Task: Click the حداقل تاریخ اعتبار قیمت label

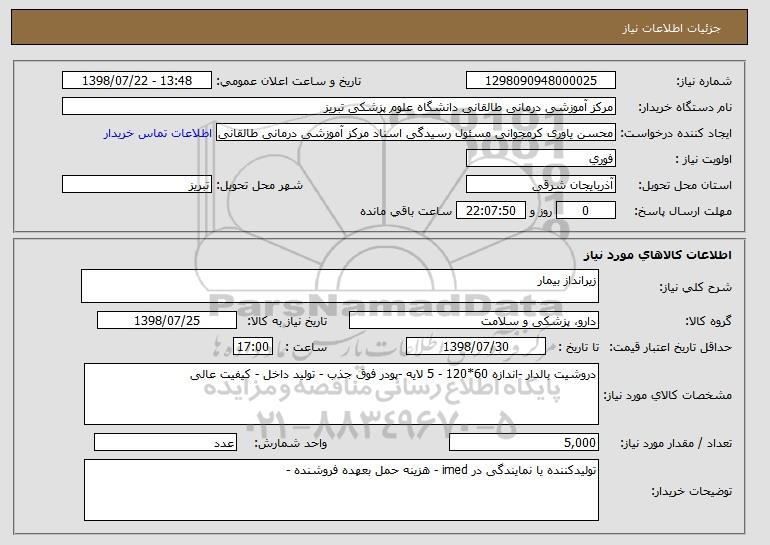Action: pos(671,348)
